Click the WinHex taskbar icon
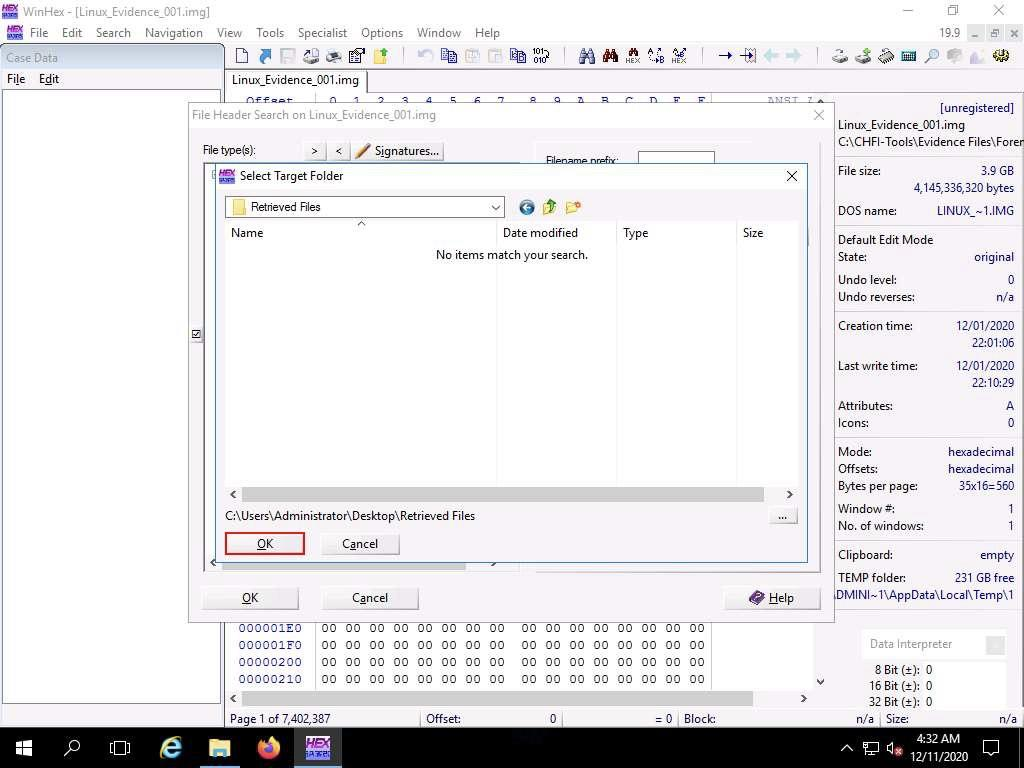 coord(317,748)
